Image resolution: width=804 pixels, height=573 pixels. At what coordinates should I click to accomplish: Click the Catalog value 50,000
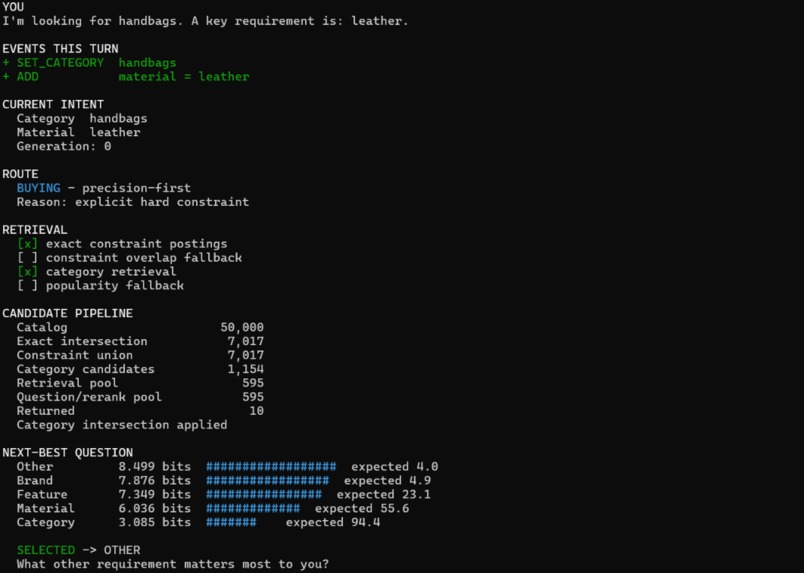(x=242, y=327)
